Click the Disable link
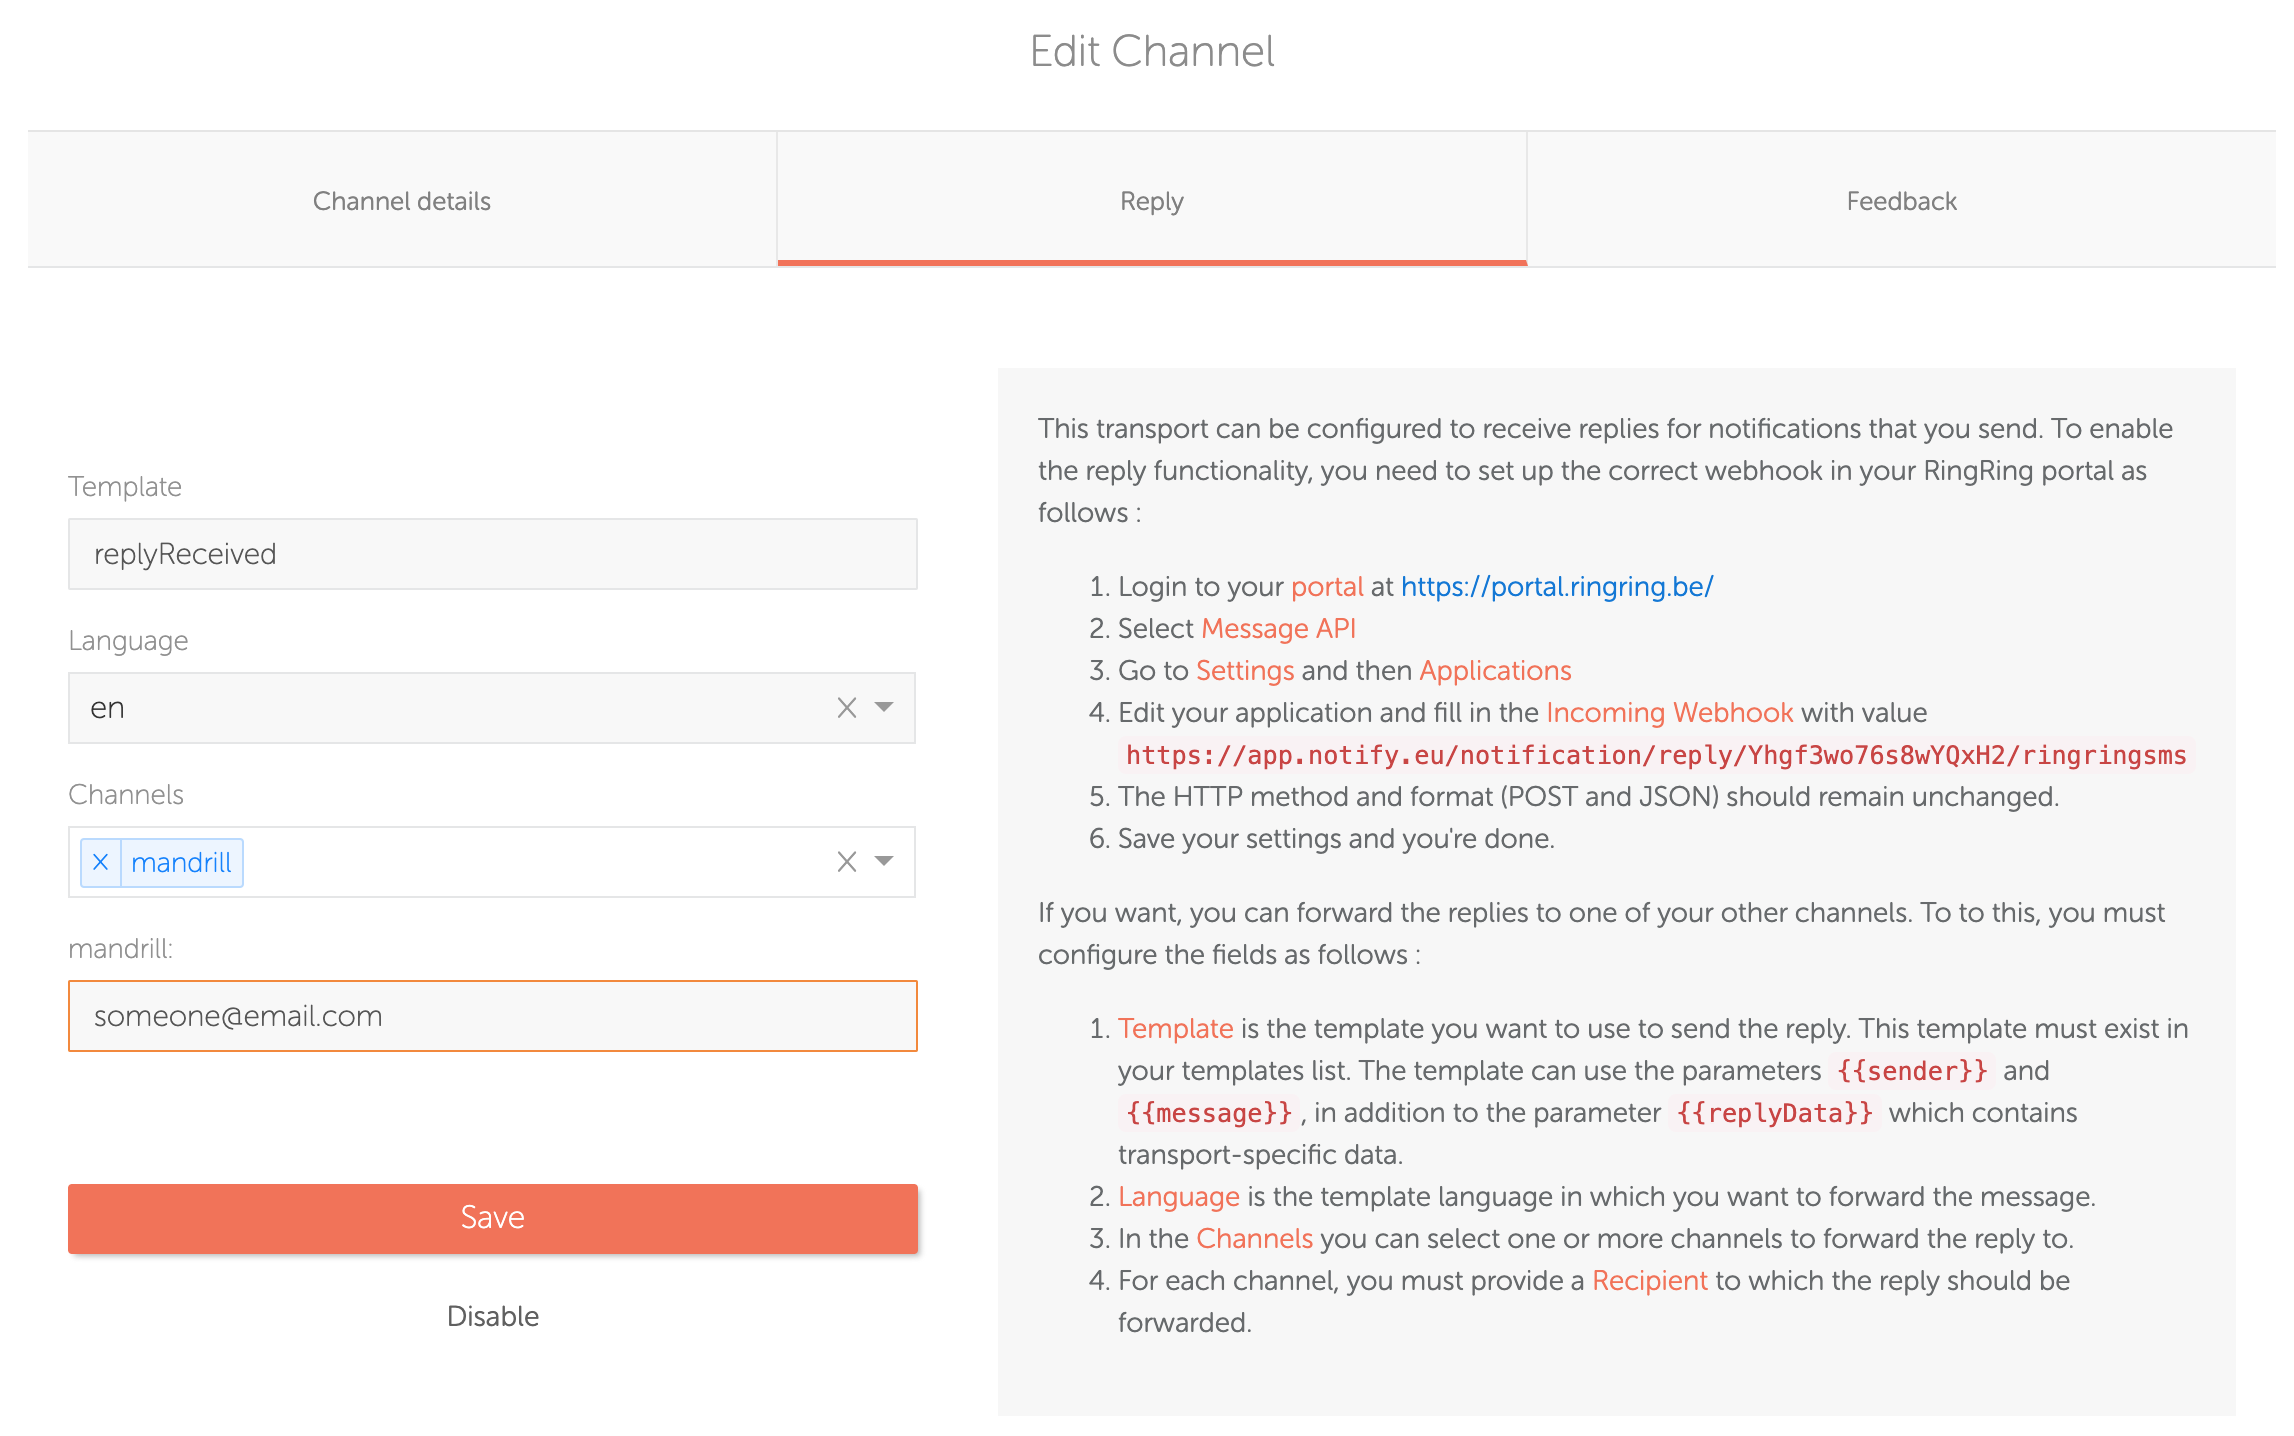 point(492,1316)
